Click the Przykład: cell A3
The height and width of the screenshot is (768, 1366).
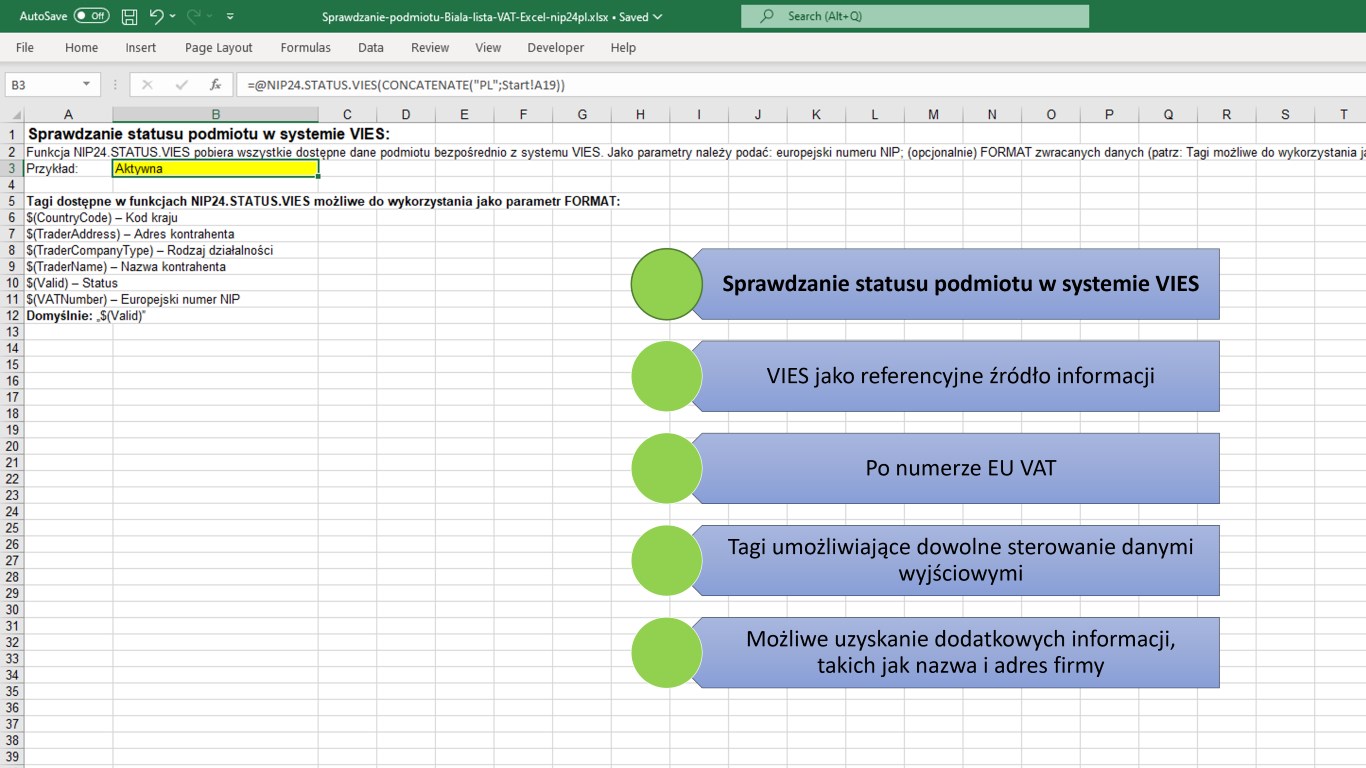[x=68, y=169]
